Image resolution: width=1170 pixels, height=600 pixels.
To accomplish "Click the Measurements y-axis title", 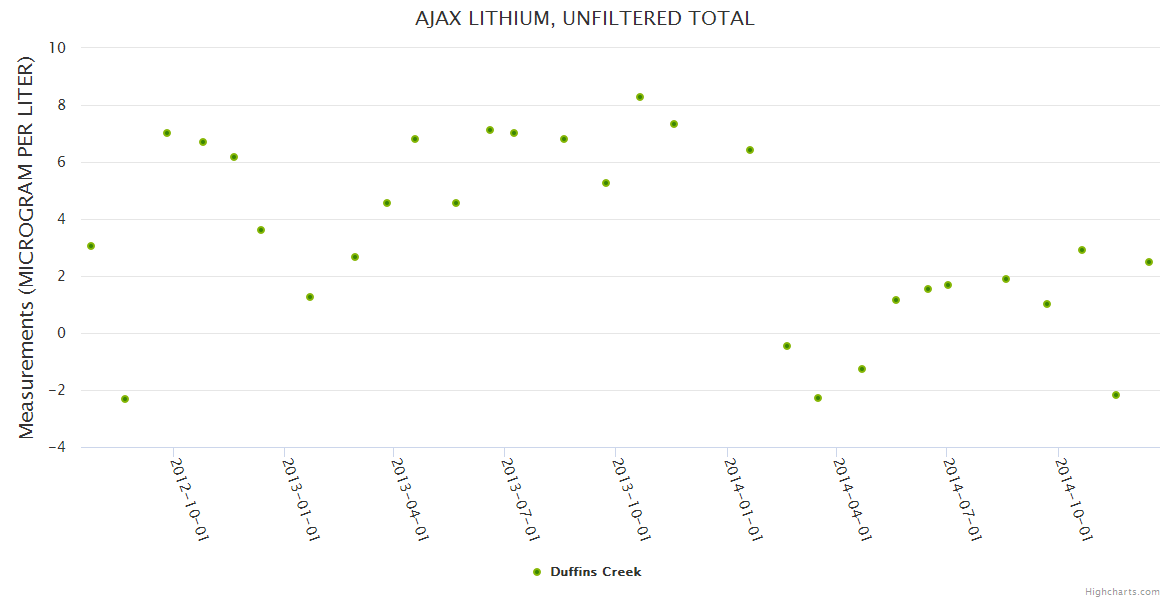I will pyautogui.click(x=27, y=247).
